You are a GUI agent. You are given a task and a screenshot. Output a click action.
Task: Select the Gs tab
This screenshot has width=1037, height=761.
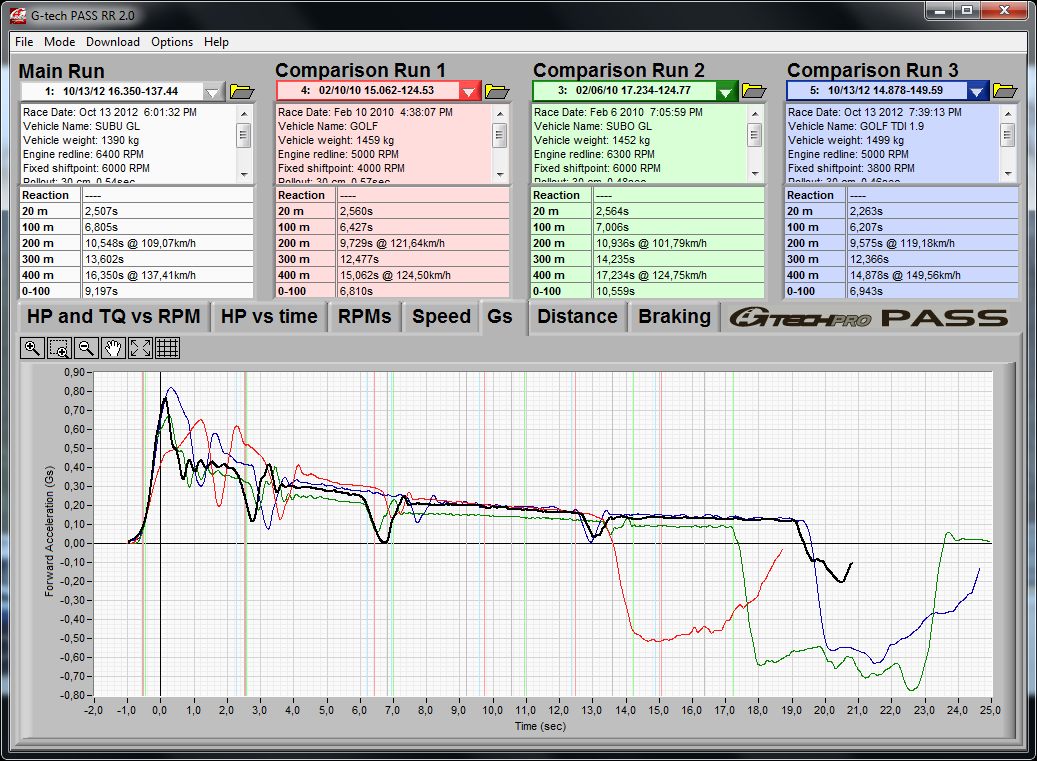[x=500, y=317]
